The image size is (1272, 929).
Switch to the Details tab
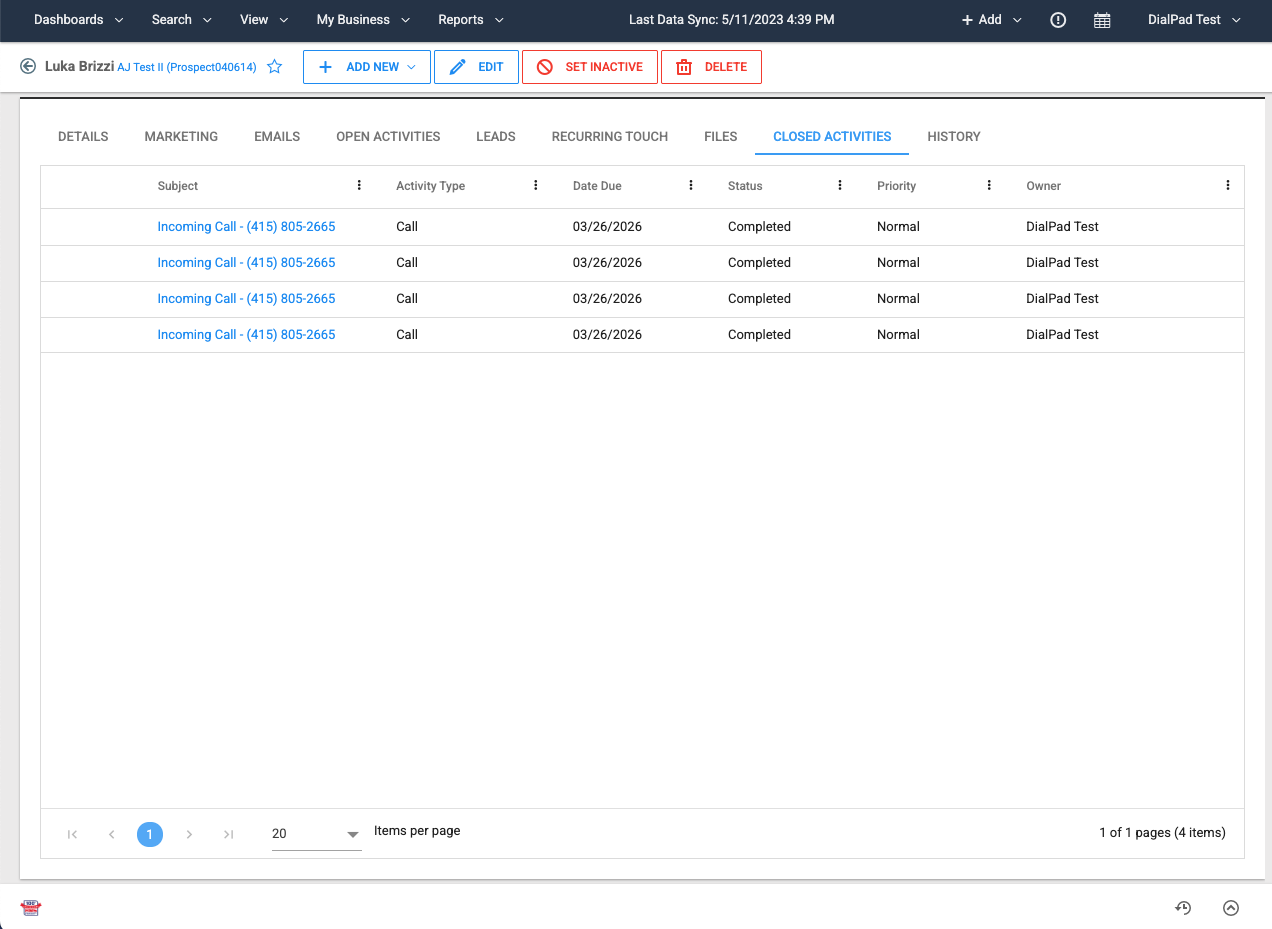pos(83,136)
